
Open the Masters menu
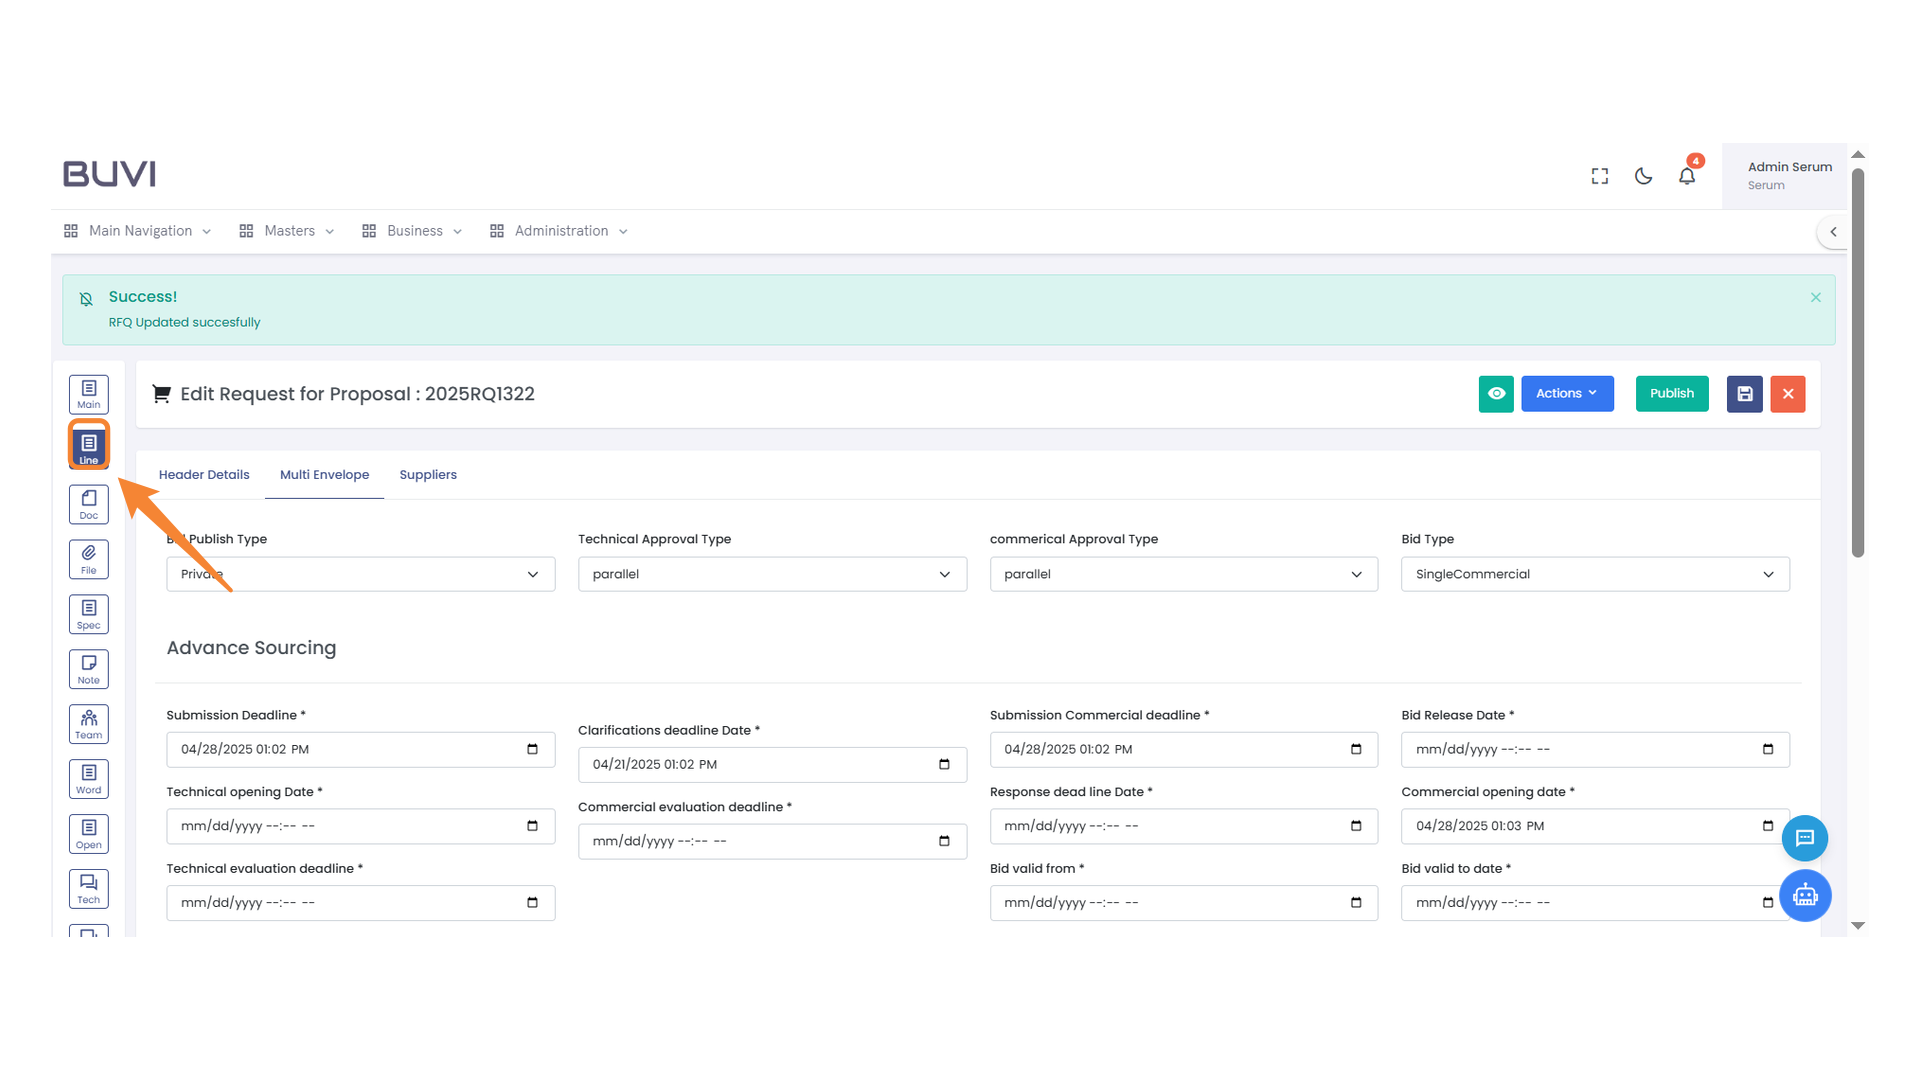pyautogui.click(x=288, y=231)
